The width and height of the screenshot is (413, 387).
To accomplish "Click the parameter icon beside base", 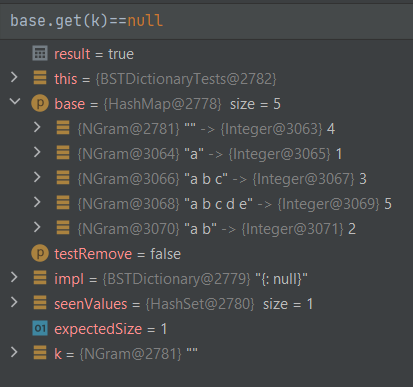I will tap(40, 103).
